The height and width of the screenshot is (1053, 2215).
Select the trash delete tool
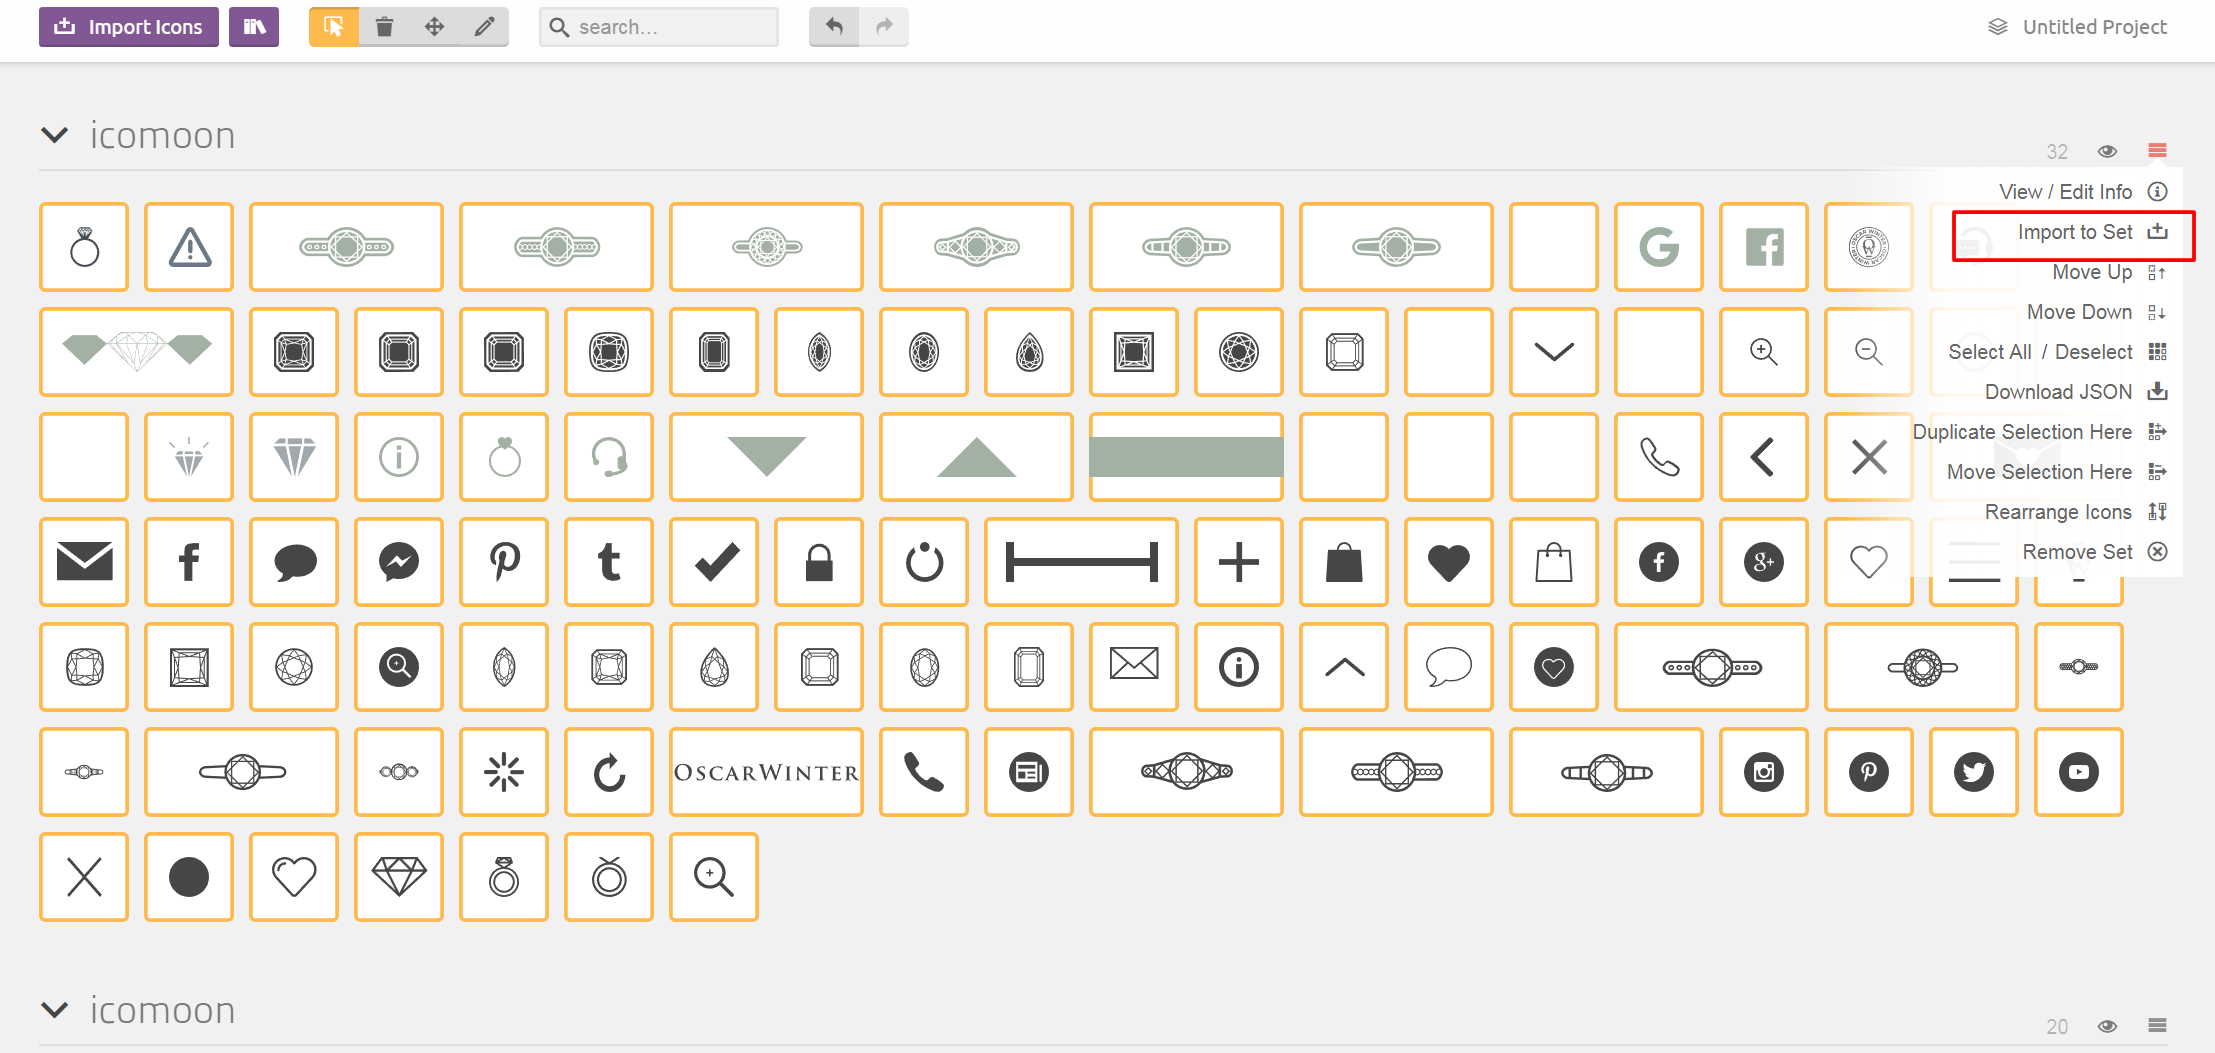[384, 27]
